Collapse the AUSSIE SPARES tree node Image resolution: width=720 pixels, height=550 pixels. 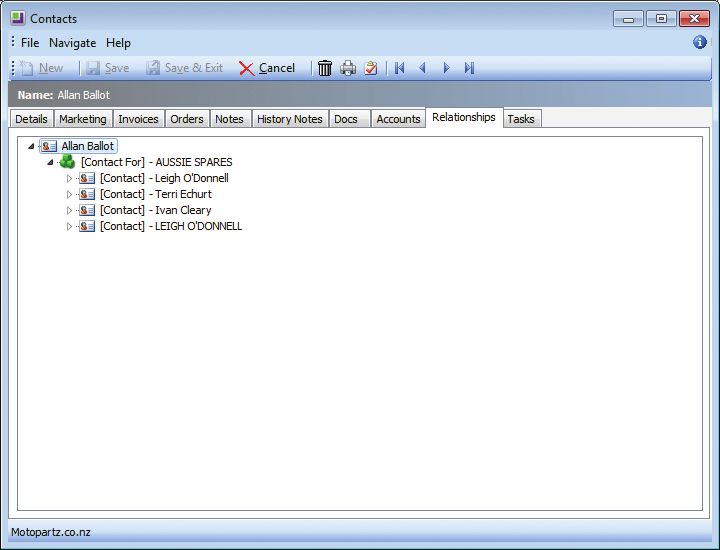pos(50,162)
